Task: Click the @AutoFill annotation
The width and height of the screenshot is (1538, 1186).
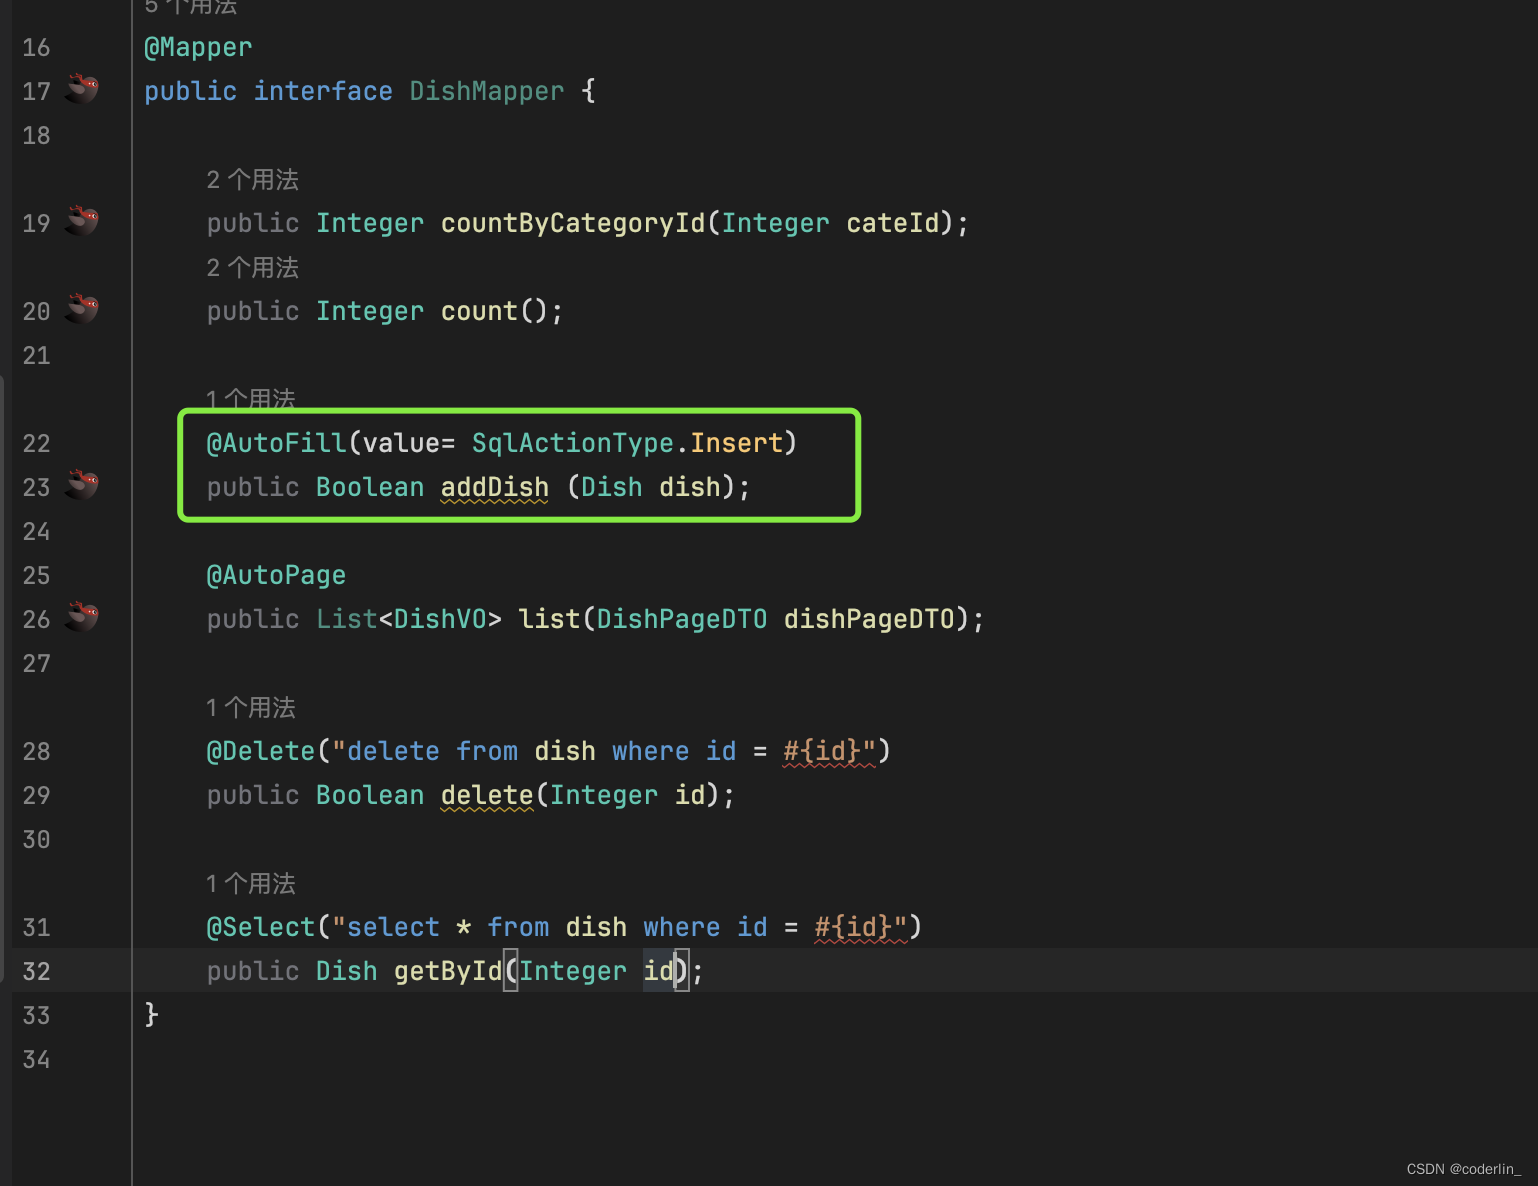Action: tap(276, 443)
